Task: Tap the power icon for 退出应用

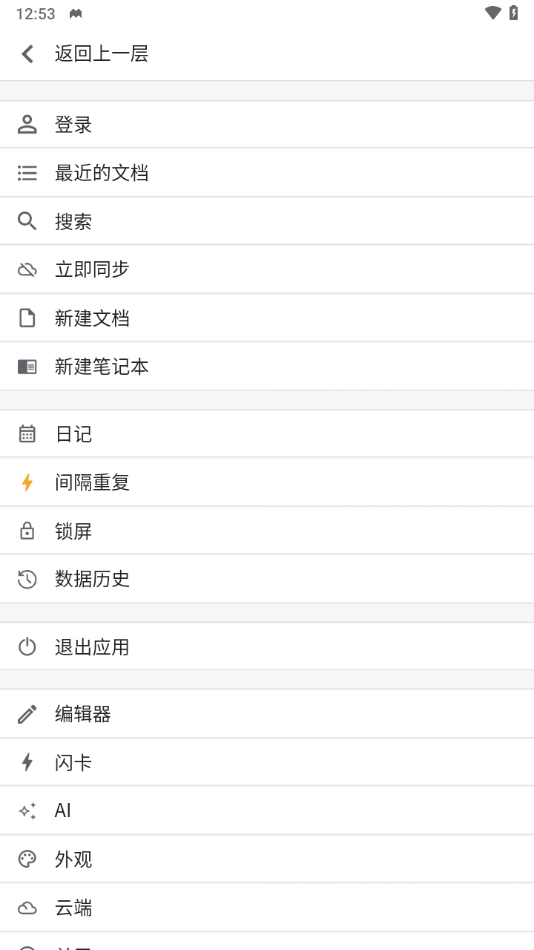Action: click(x=27, y=646)
